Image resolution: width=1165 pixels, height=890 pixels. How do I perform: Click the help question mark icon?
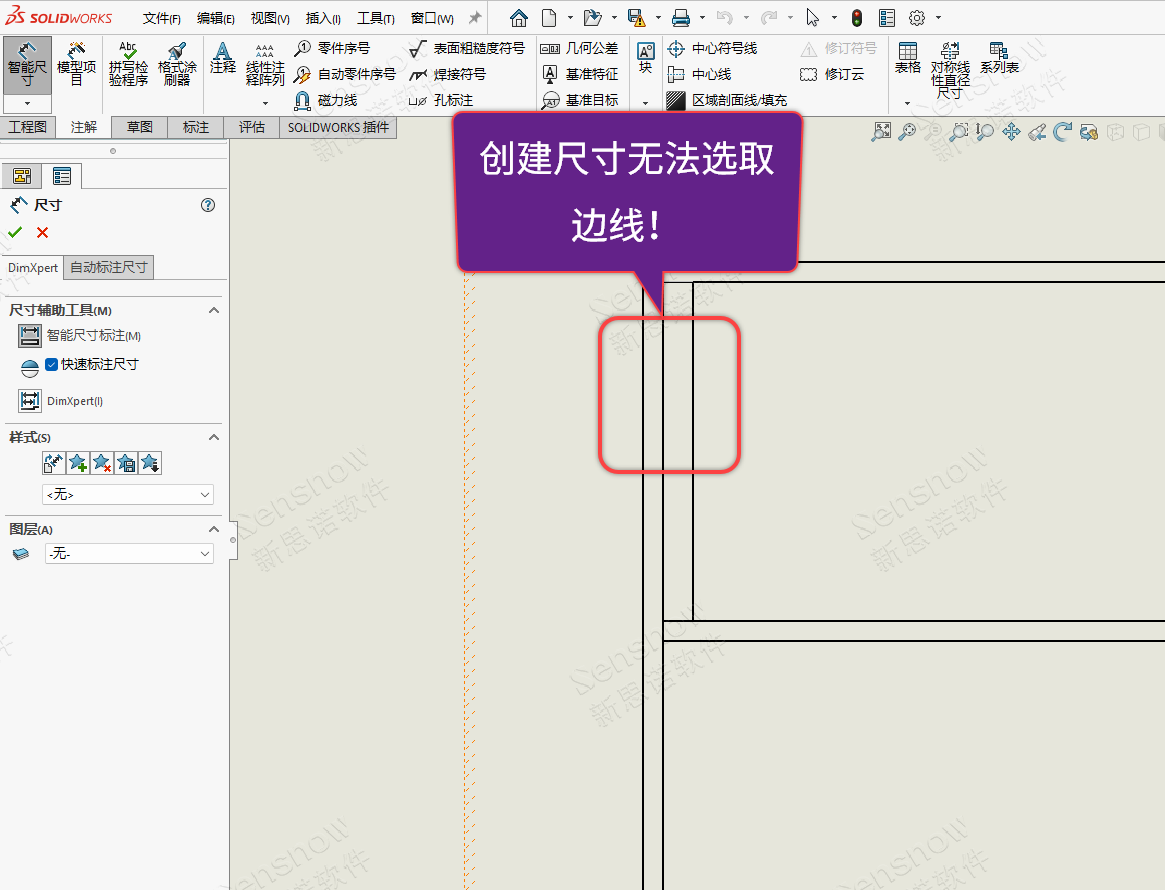(208, 205)
